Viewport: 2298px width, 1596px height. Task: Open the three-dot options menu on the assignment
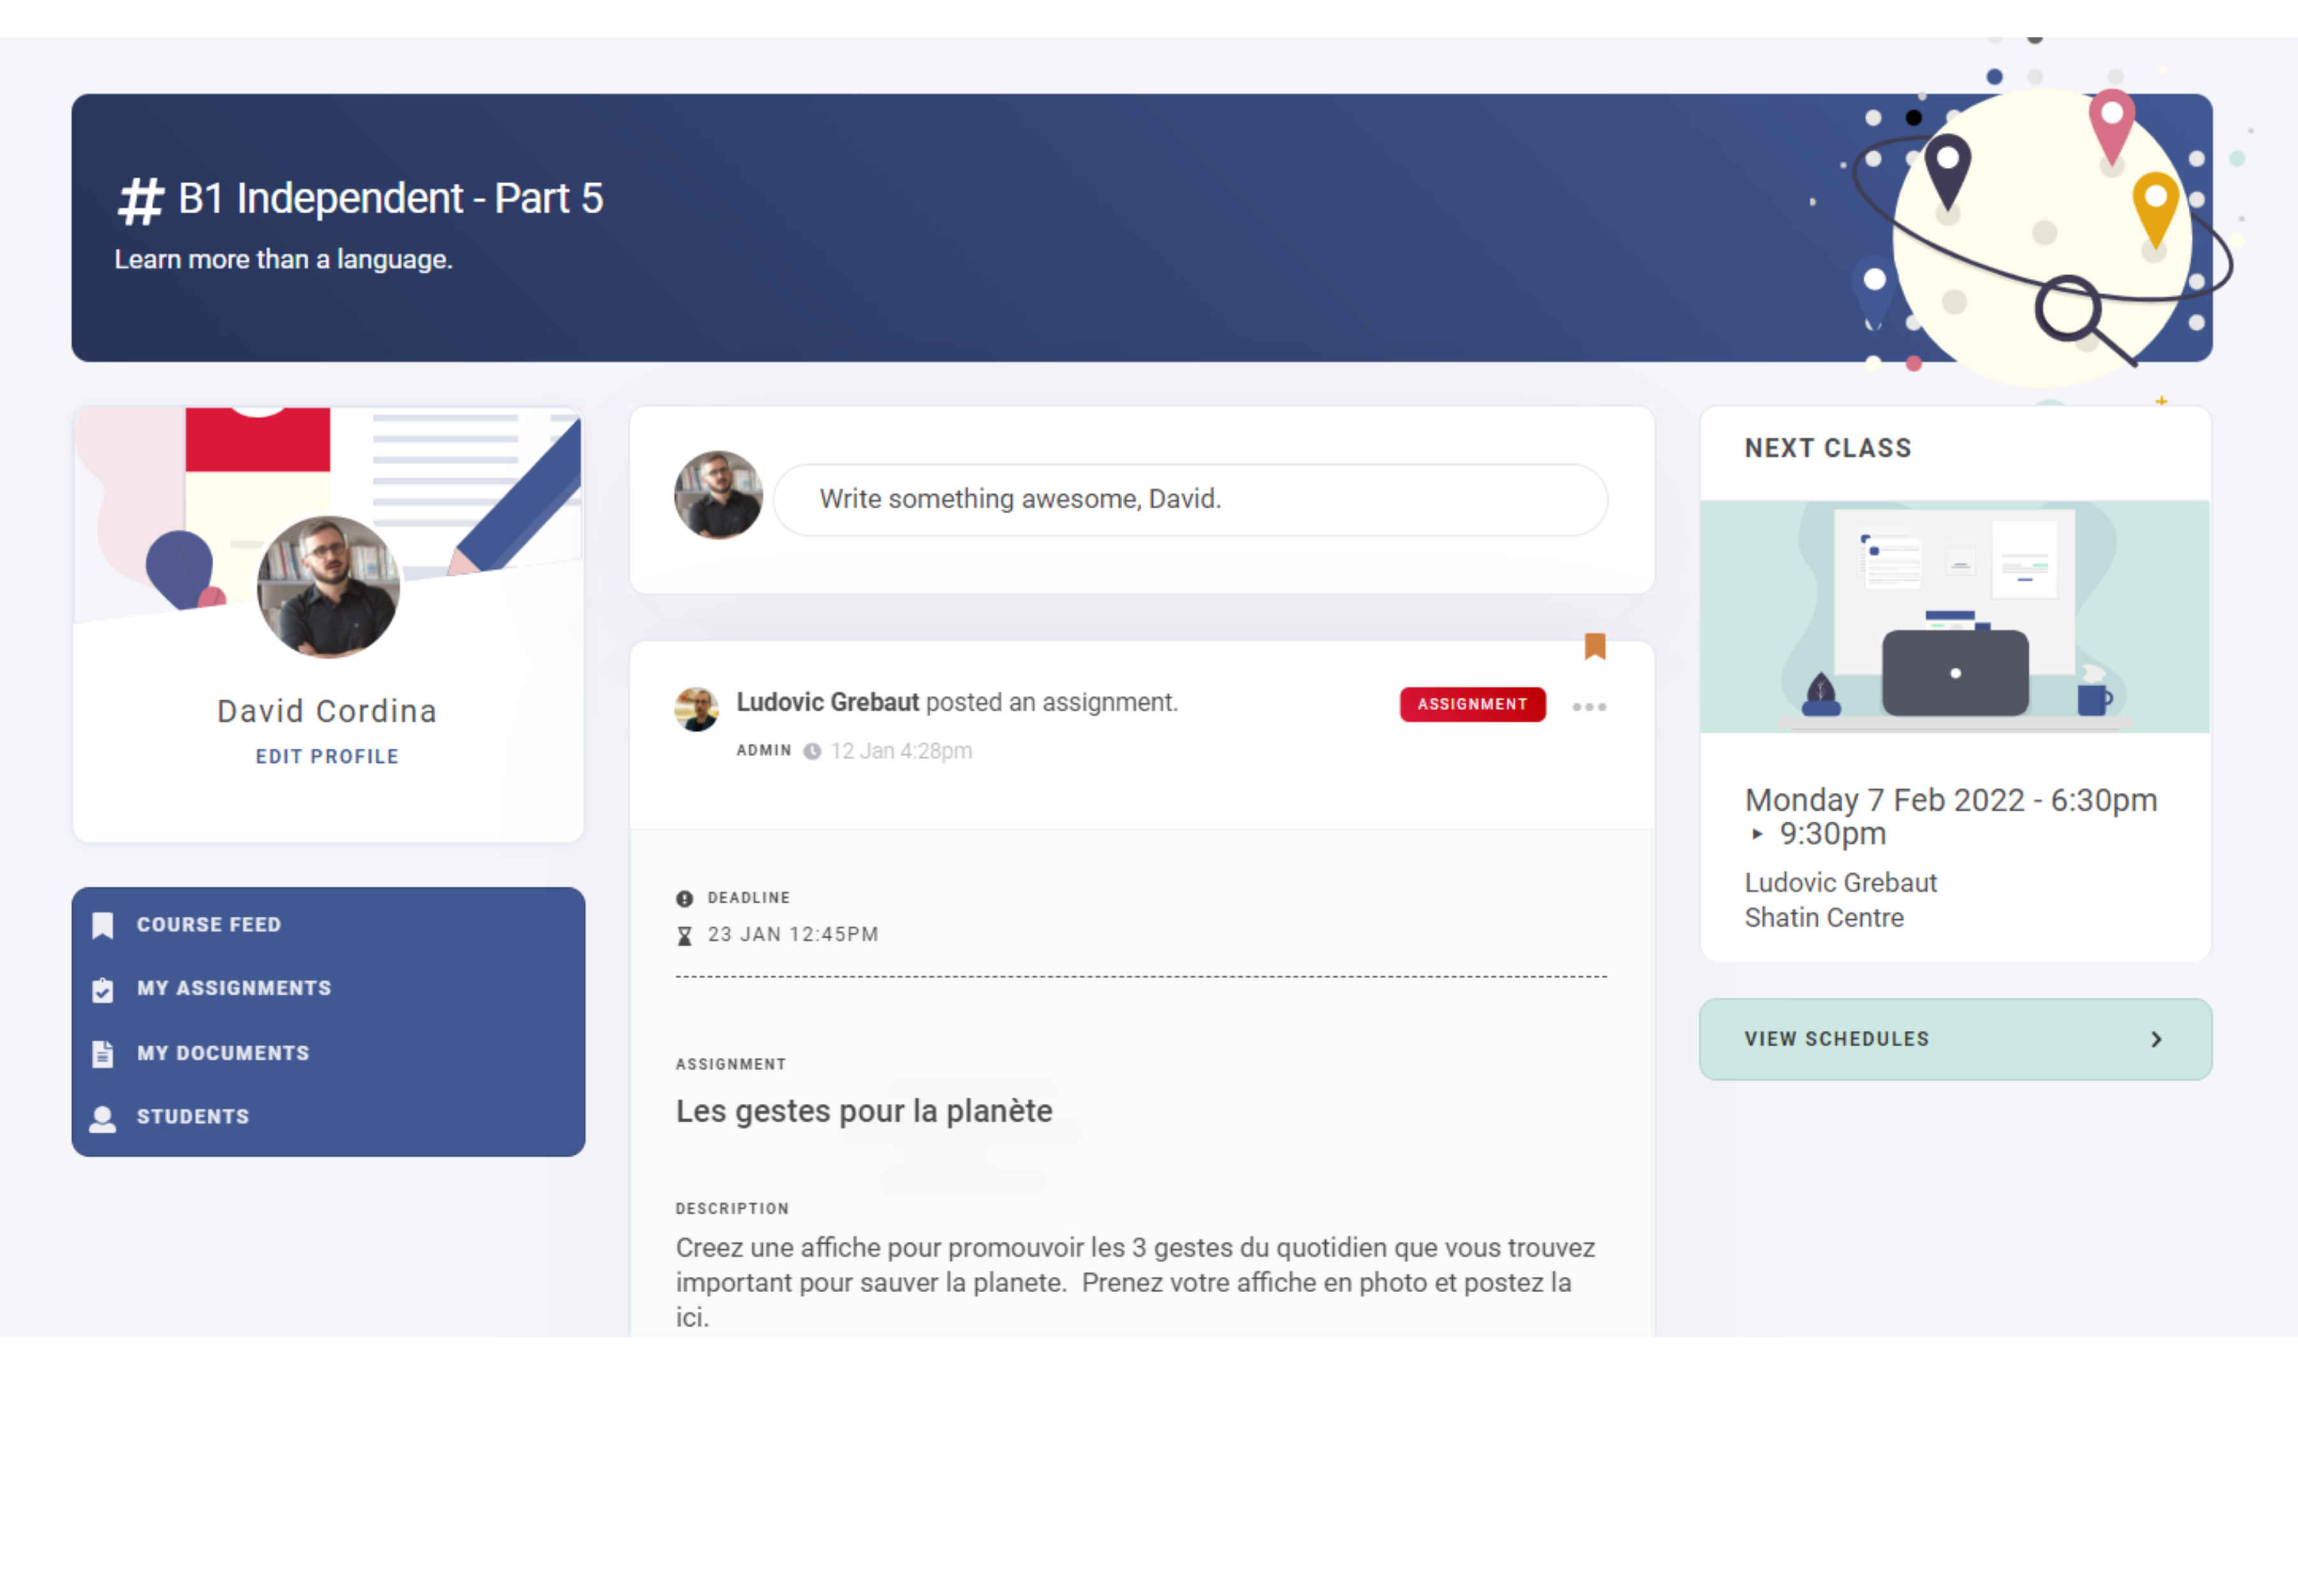point(1589,707)
